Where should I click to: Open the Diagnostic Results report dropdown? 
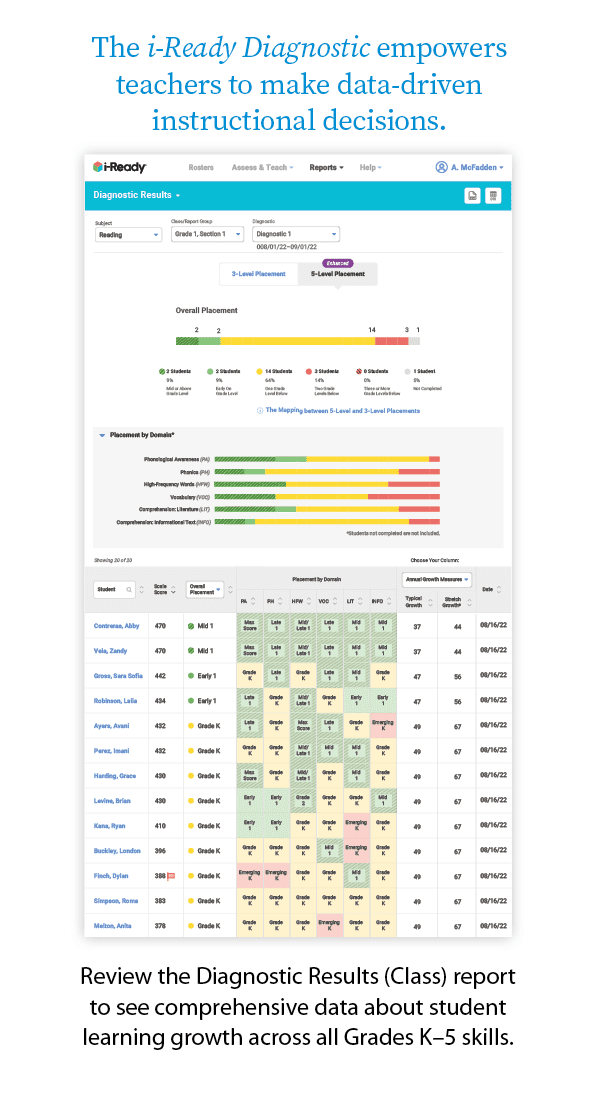(136, 195)
